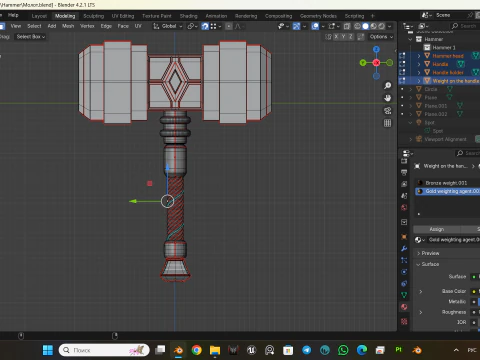The width and height of the screenshot is (480, 360).
Task: Open pivot point dropdown
Action: [x=192, y=26]
